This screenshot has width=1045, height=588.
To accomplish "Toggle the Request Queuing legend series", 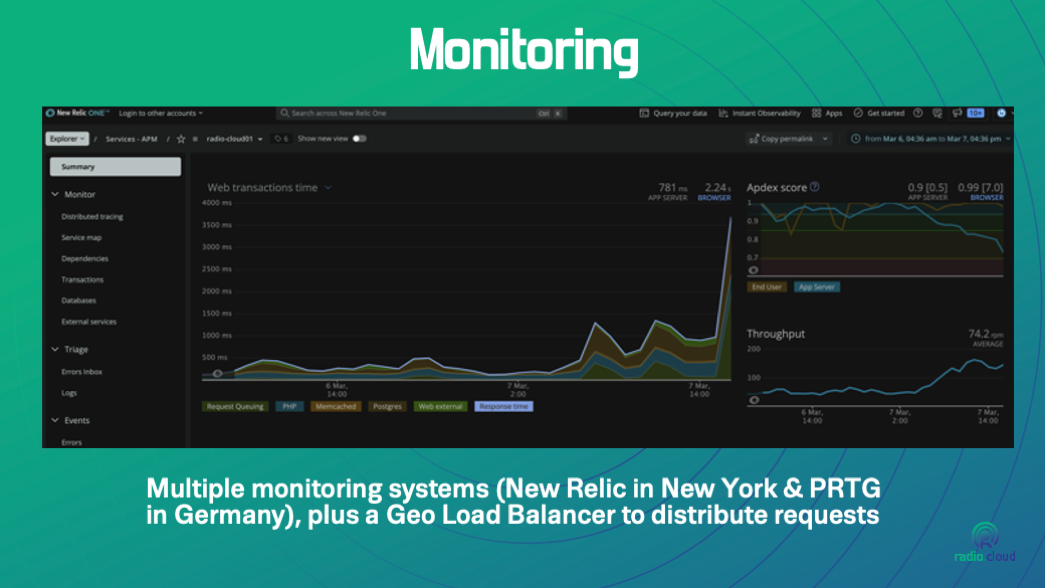I will point(235,407).
